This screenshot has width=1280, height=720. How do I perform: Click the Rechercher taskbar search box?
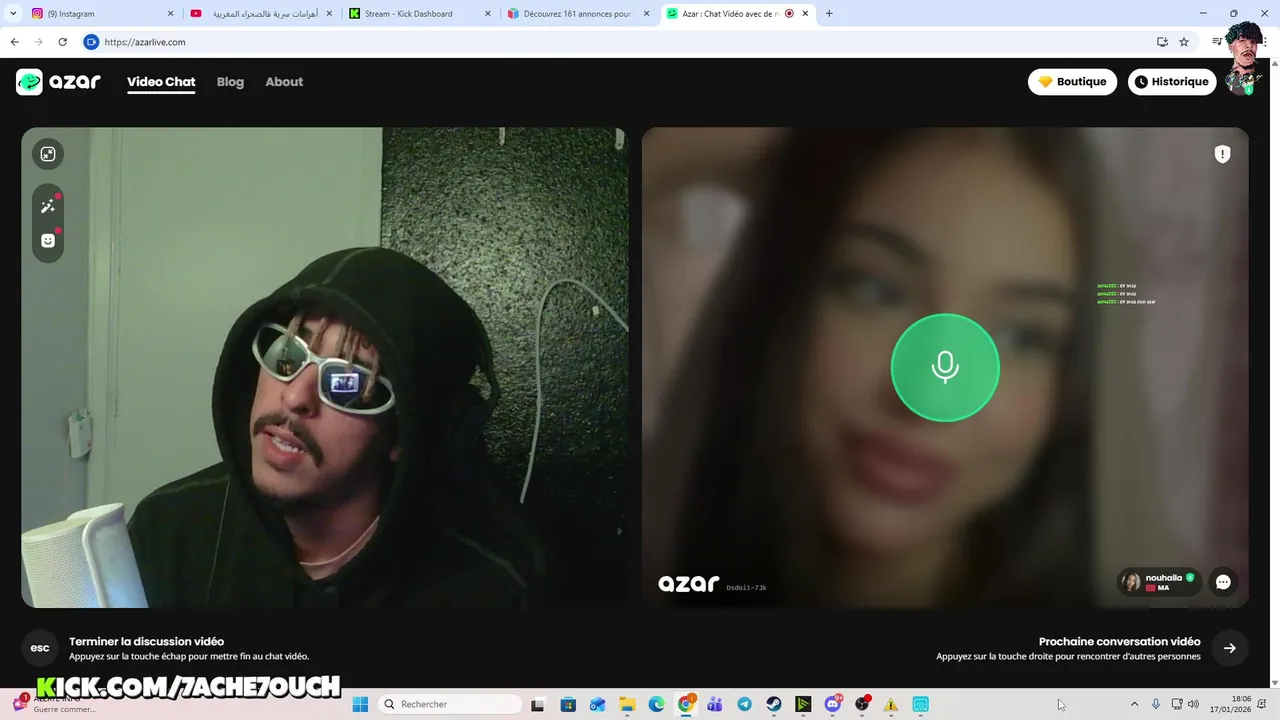tap(450, 704)
